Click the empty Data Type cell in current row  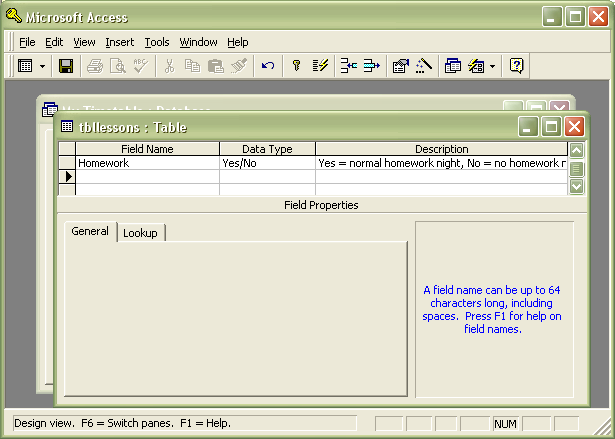(x=267, y=177)
